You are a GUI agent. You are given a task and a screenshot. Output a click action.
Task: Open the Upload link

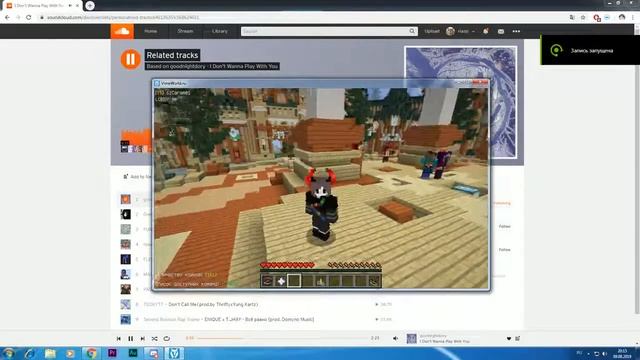pos(431,31)
